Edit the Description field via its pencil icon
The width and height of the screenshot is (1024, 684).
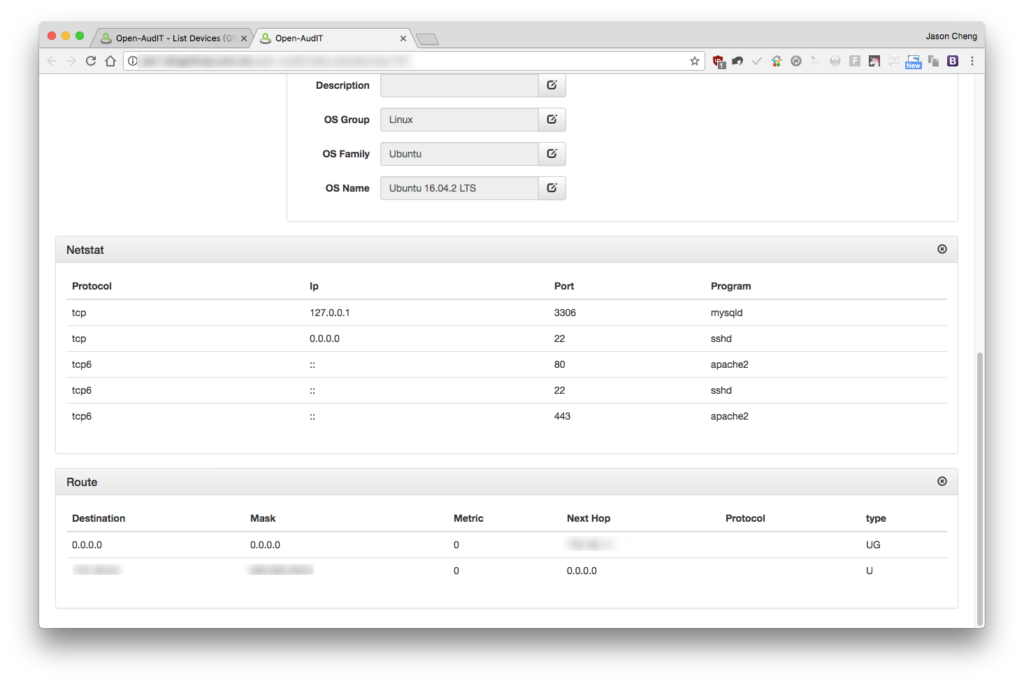click(x=552, y=86)
